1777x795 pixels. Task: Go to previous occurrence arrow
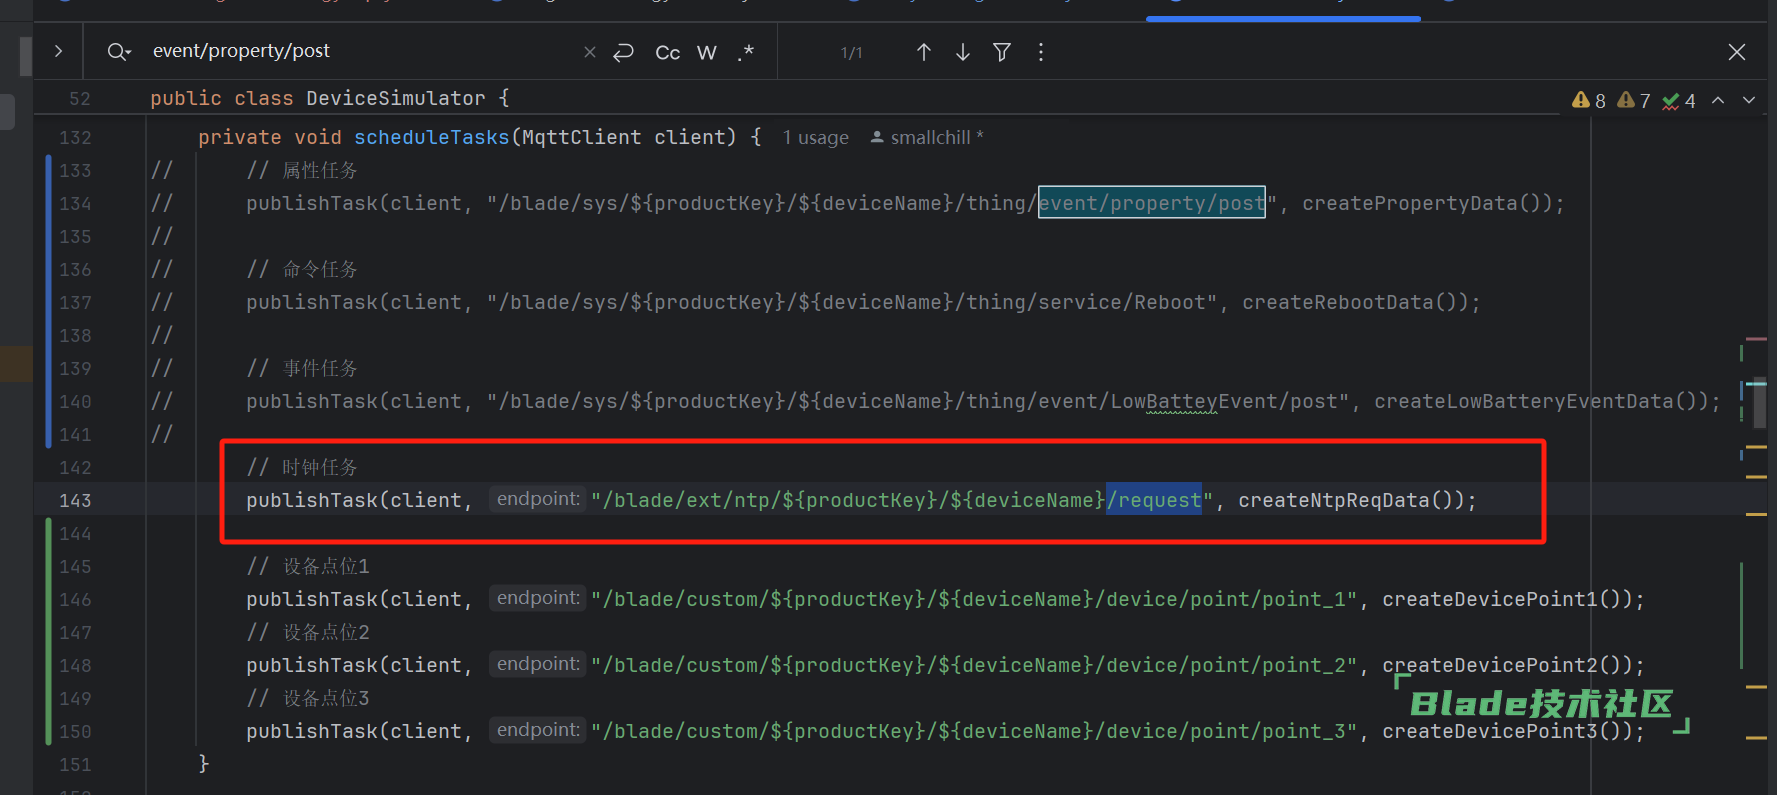tap(924, 52)
